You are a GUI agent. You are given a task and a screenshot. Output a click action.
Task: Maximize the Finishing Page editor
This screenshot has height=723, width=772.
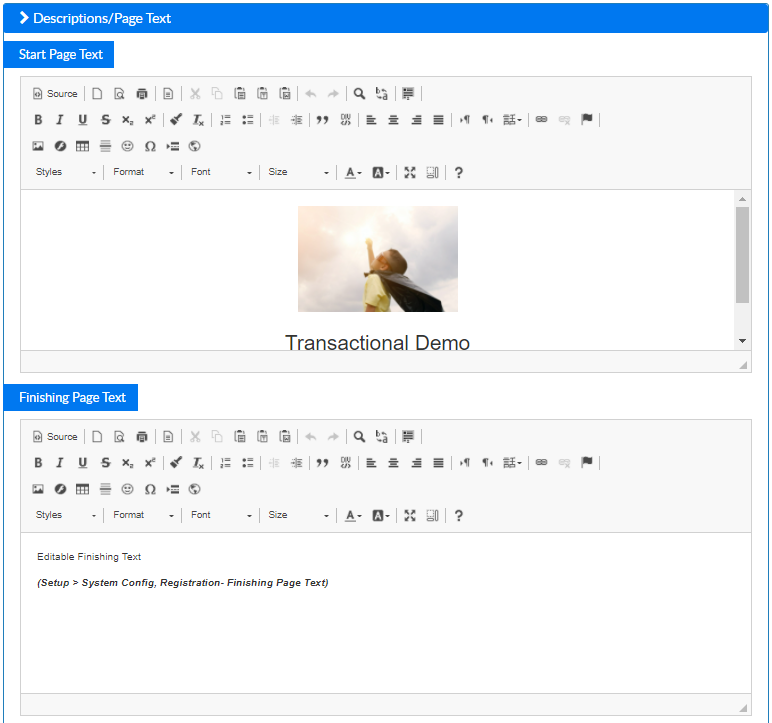click(410, 516)
